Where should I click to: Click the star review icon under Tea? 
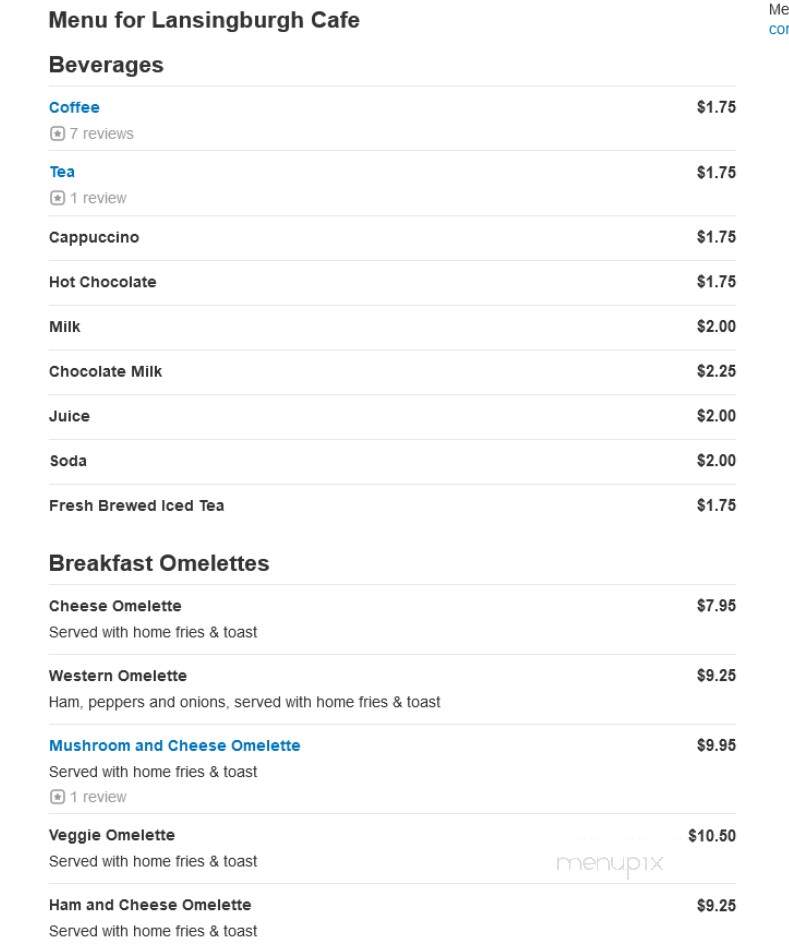pos(57,198)
